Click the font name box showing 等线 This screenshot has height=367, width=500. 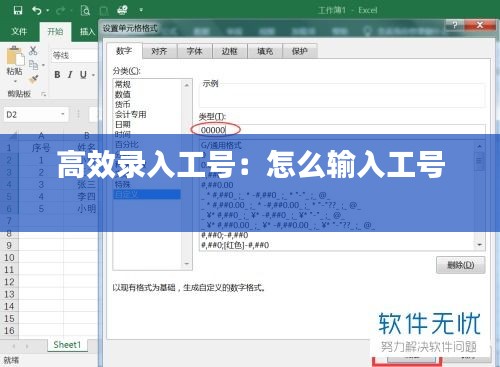click(x=74, y=55)
